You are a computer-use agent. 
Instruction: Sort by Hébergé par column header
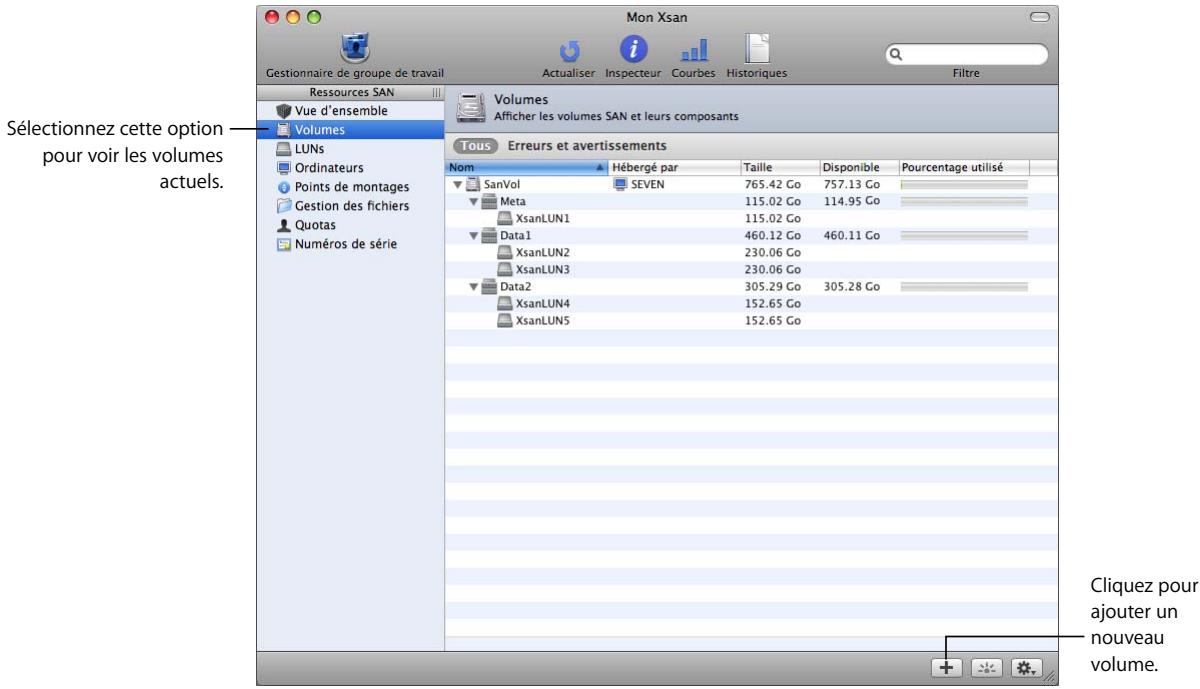click(673, 168)
